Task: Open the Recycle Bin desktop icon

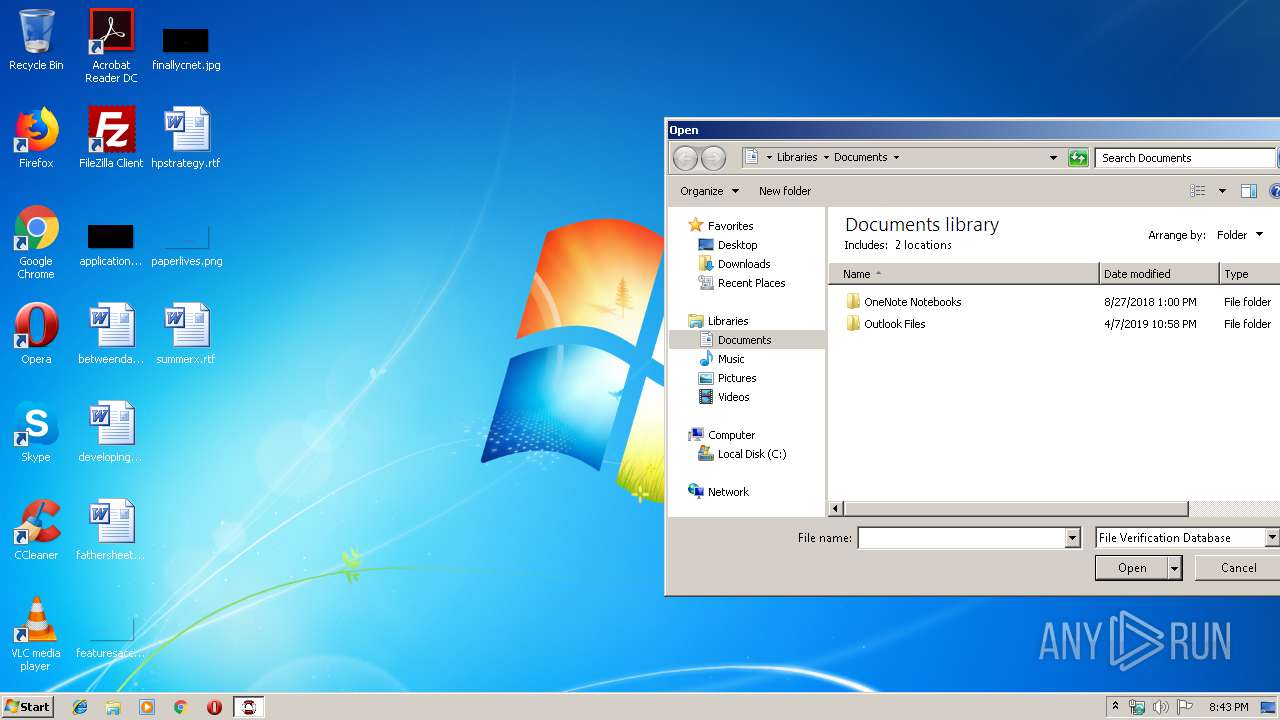Action: click(36, 40)
